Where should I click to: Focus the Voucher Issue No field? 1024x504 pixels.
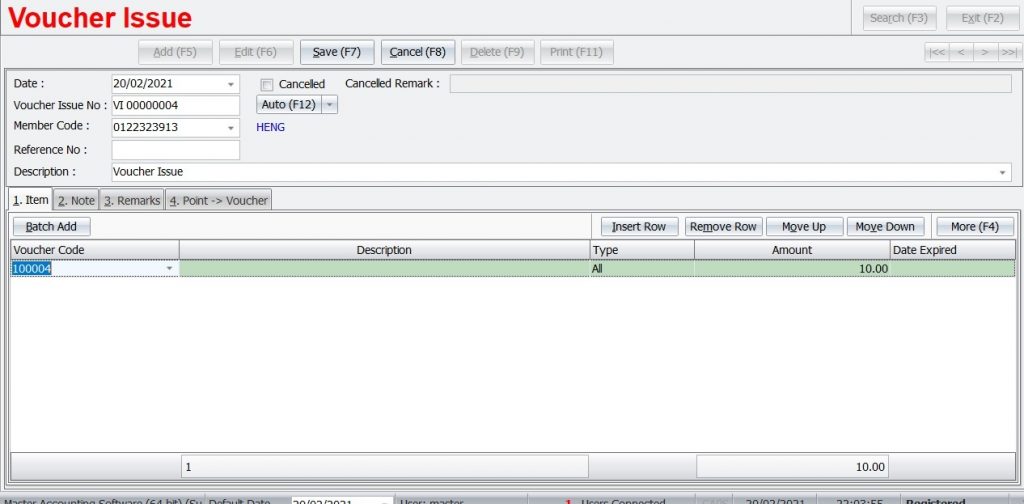176,106
